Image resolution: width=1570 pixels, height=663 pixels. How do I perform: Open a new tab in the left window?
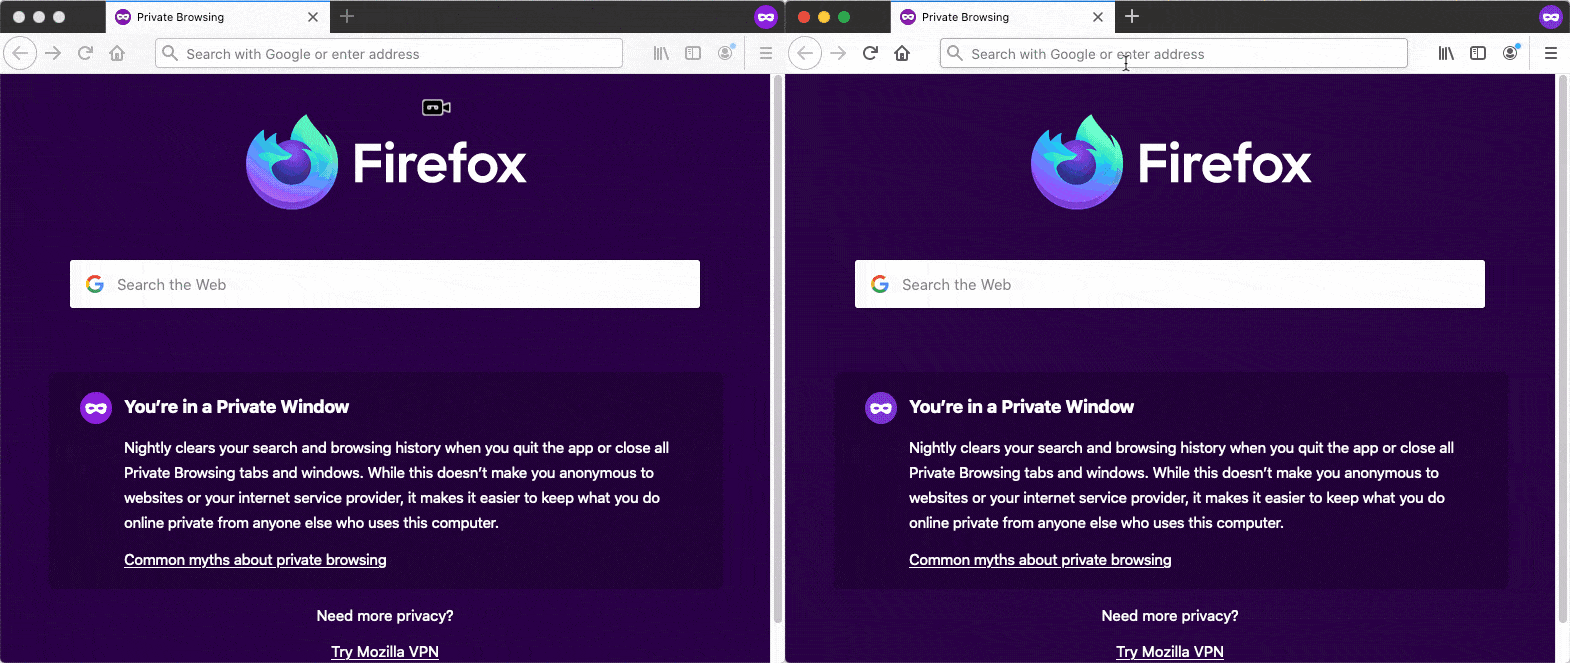click(347, 17)
